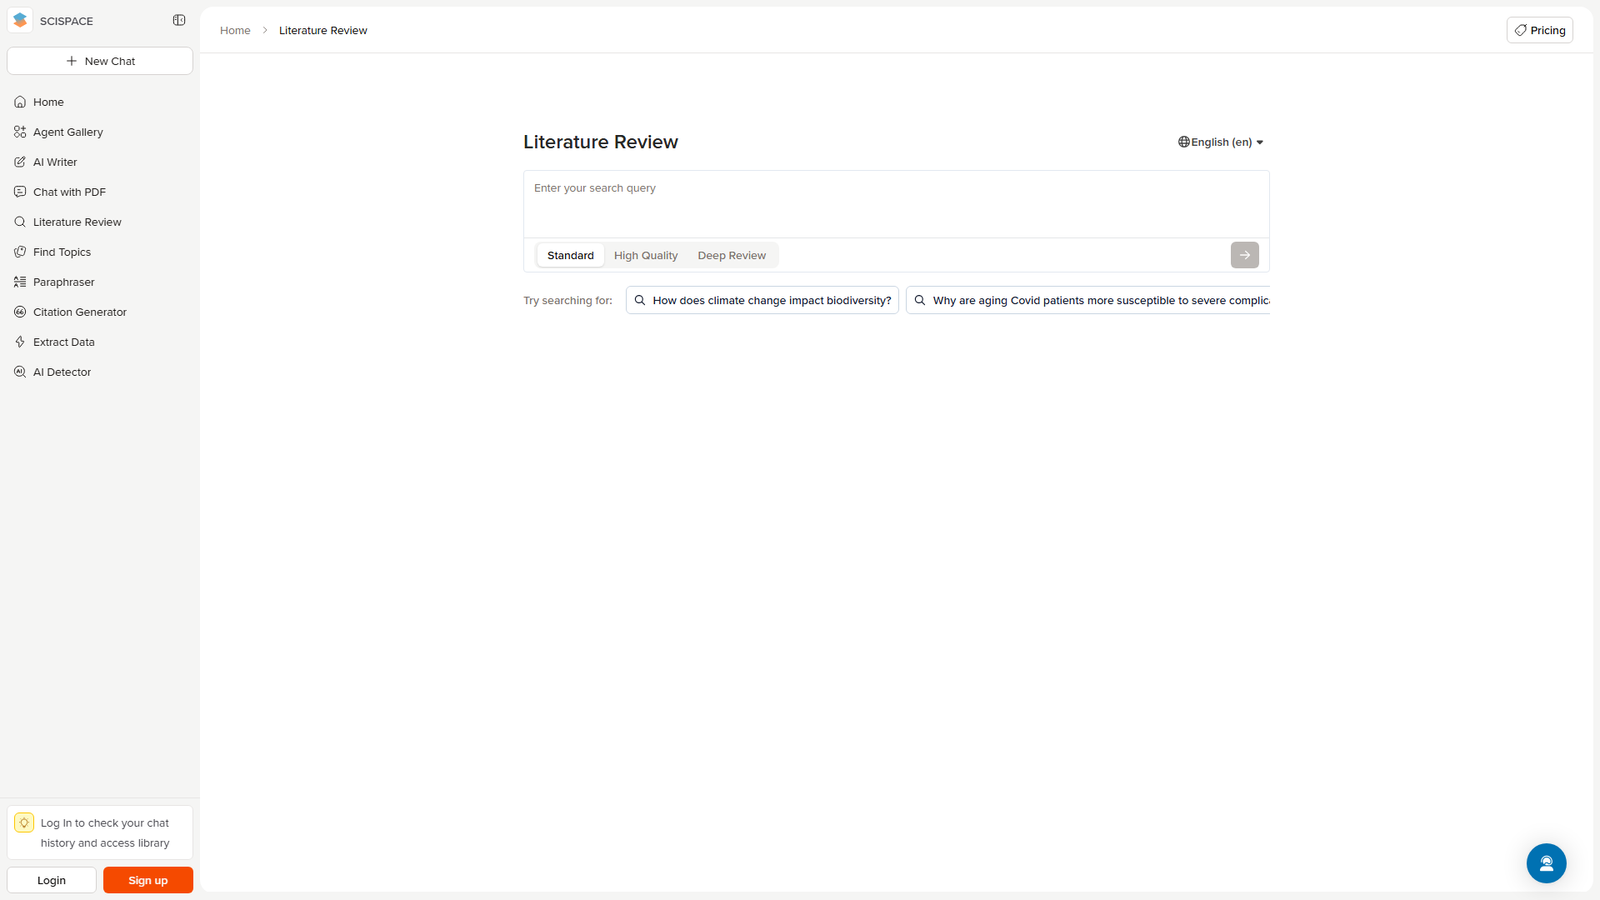Open the Paraphraser tool
The image size is (1600, 900).
click(x=63, y=282)
